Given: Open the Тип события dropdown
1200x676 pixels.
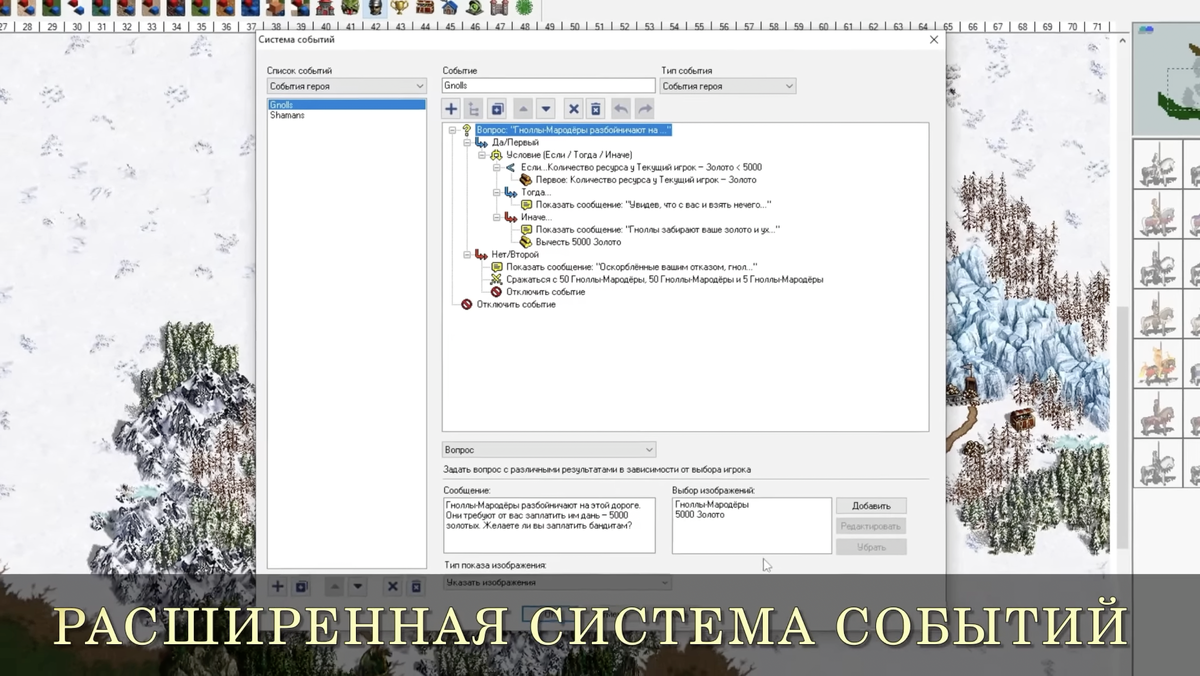Looking at the screenshot, I should pos(728,86).
